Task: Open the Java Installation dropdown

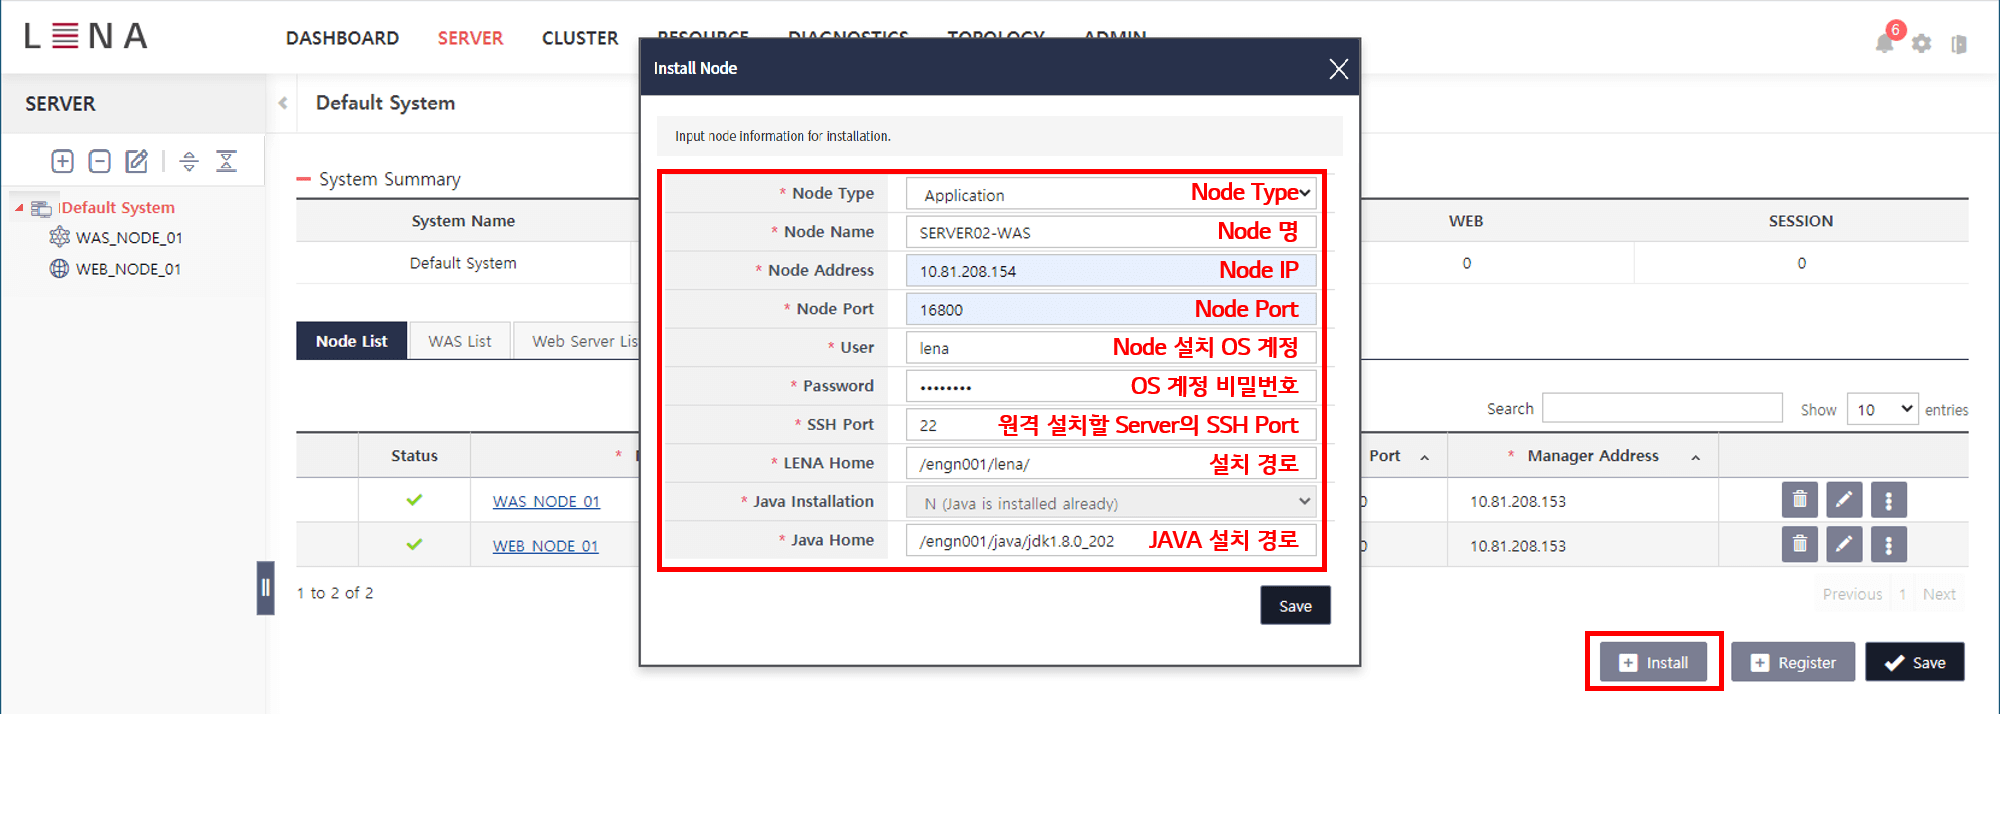Action: point(1110,502)
